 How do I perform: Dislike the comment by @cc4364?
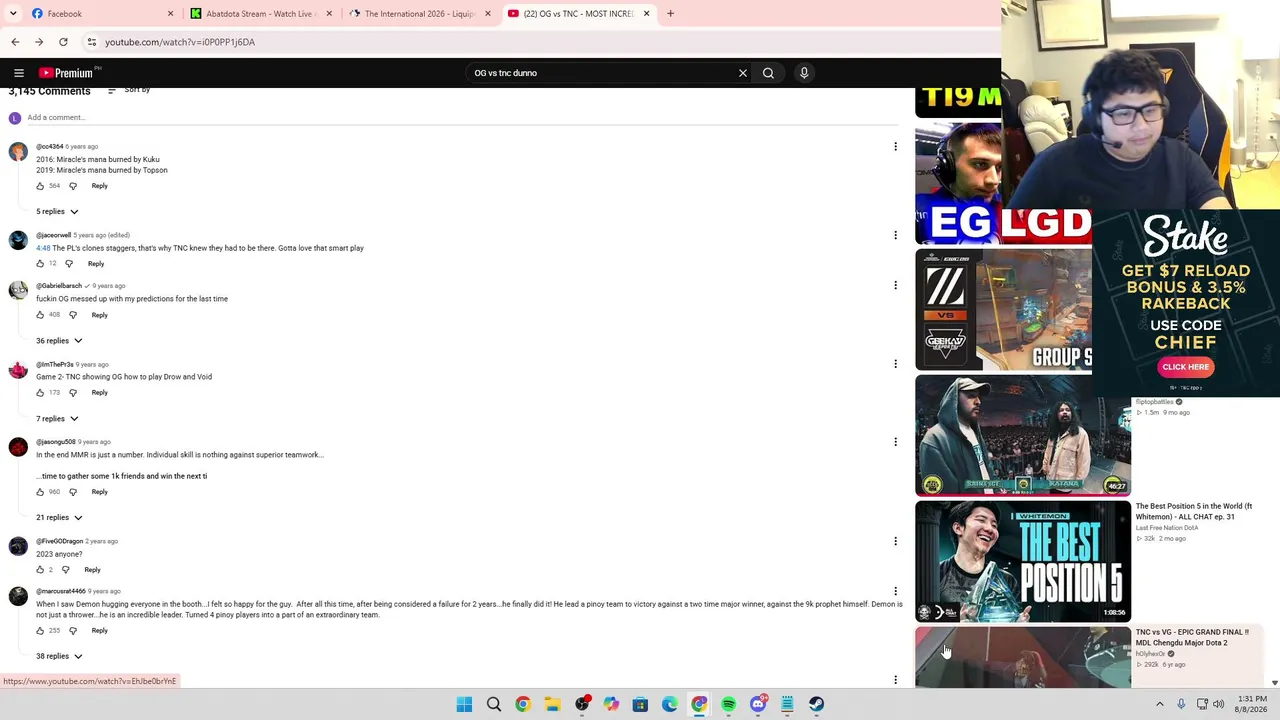coord(73,186)
